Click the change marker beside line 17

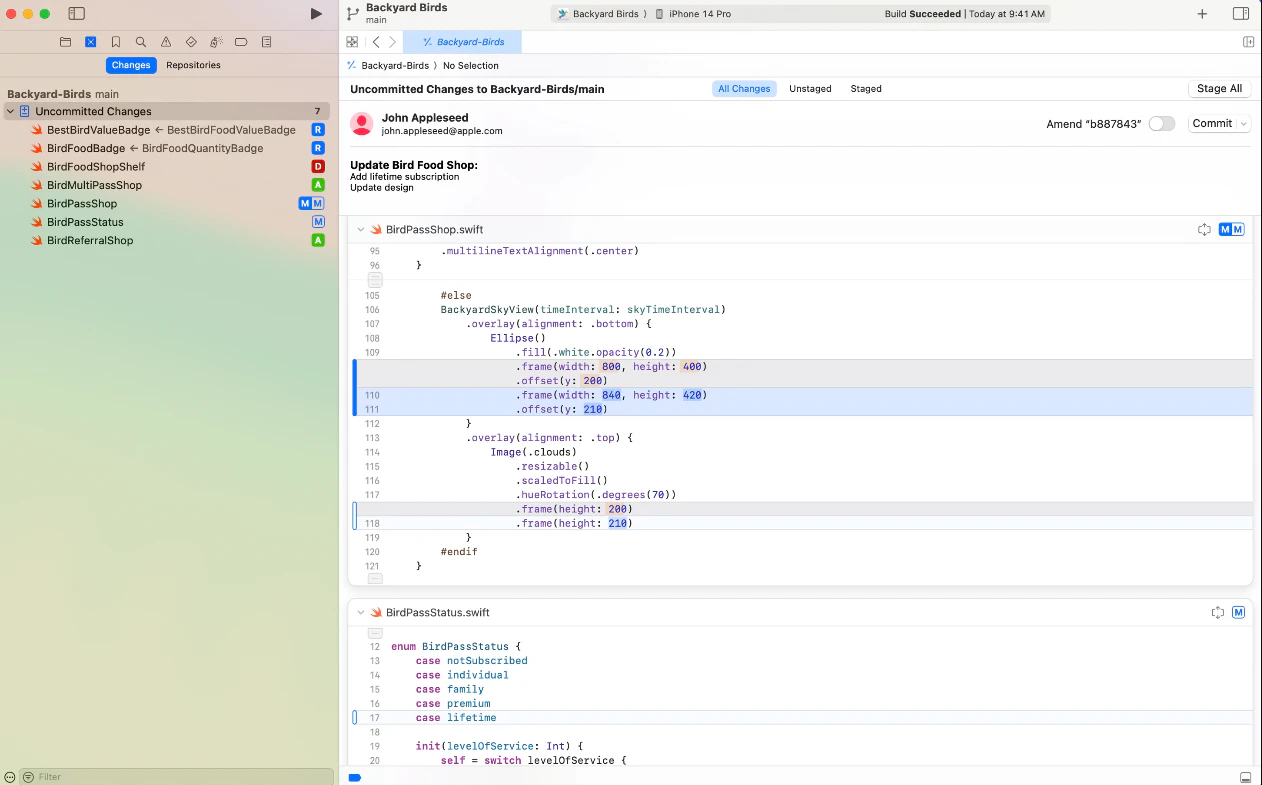coord(354,717)
